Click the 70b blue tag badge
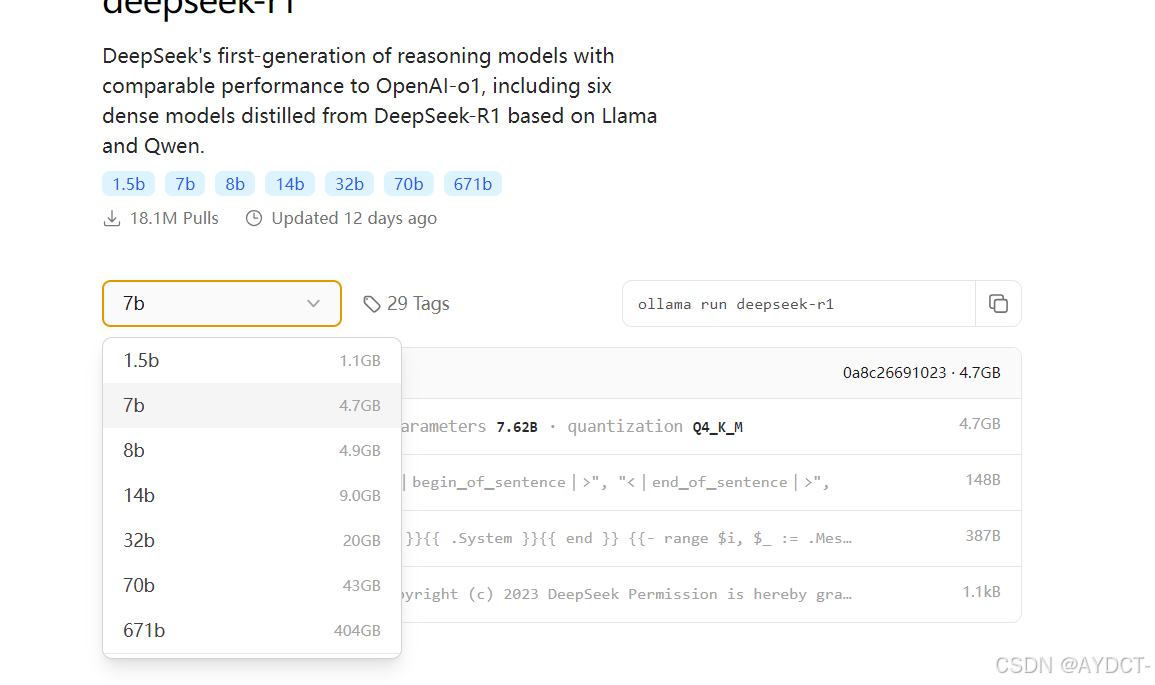 pos(409,184)
